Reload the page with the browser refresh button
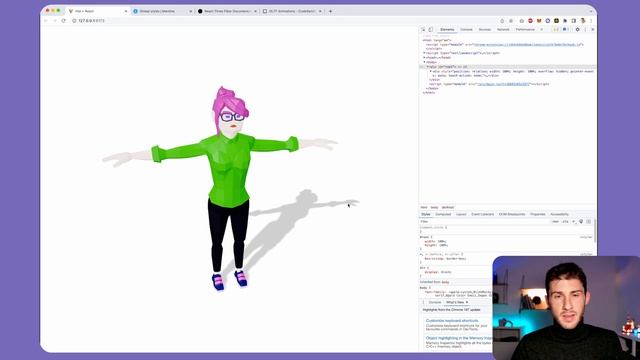This screenshot has height=360, width=640. [63, 20]
